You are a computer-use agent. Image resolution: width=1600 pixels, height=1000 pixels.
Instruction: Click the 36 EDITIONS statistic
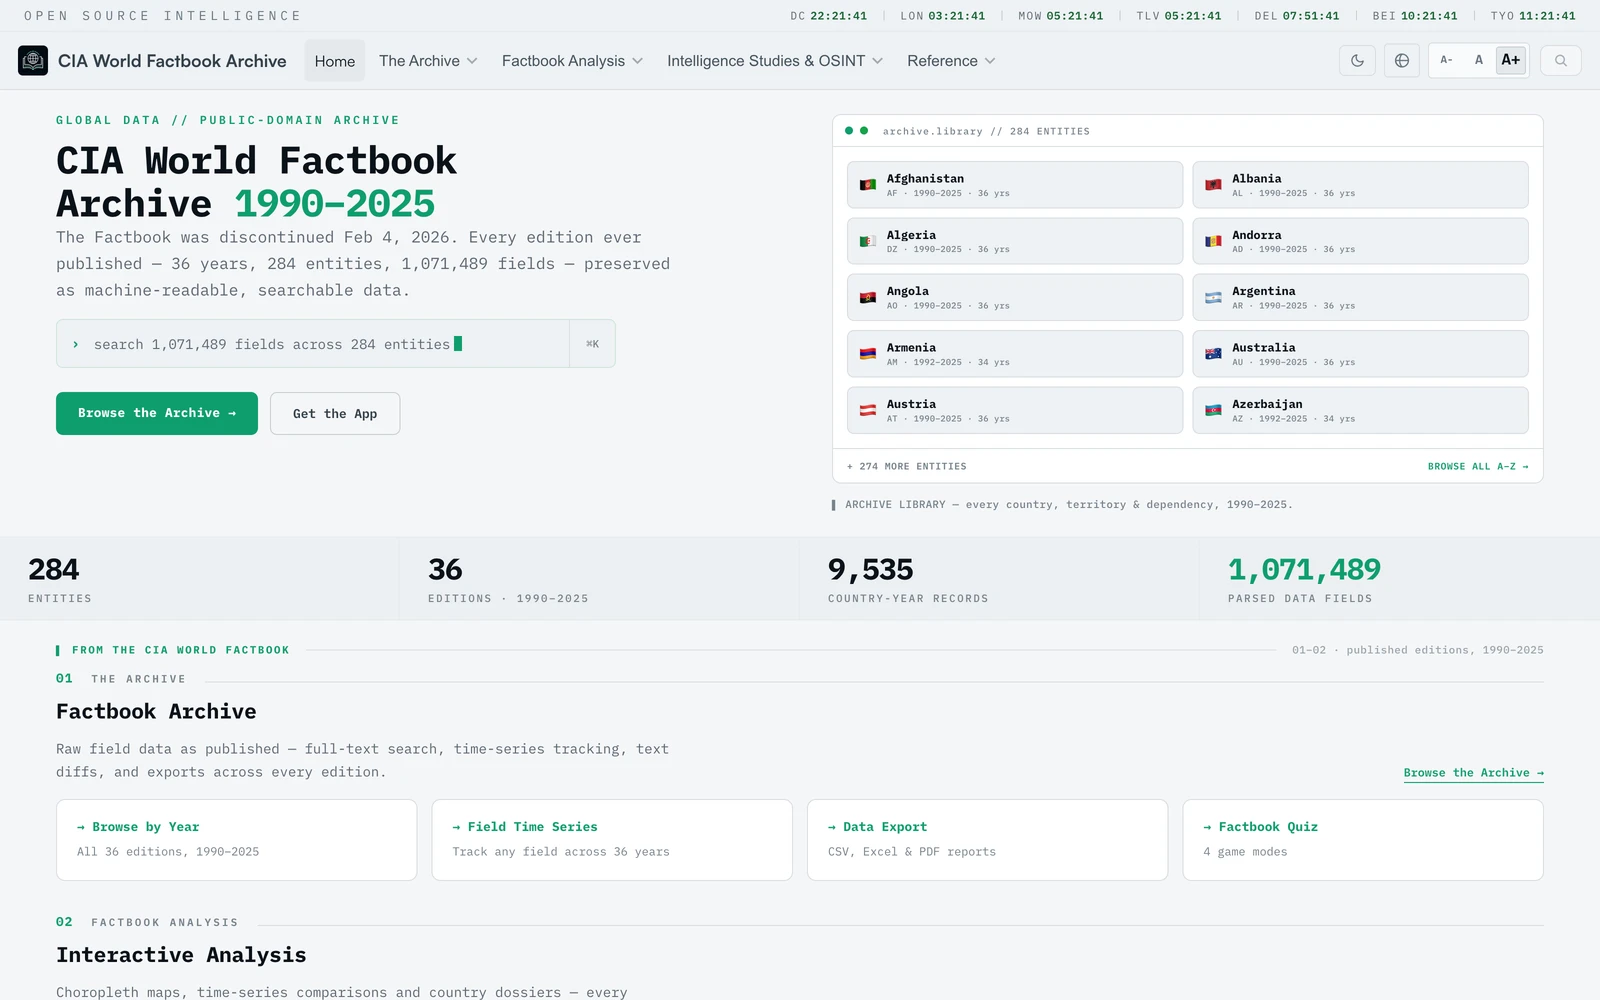coord(600,579)
